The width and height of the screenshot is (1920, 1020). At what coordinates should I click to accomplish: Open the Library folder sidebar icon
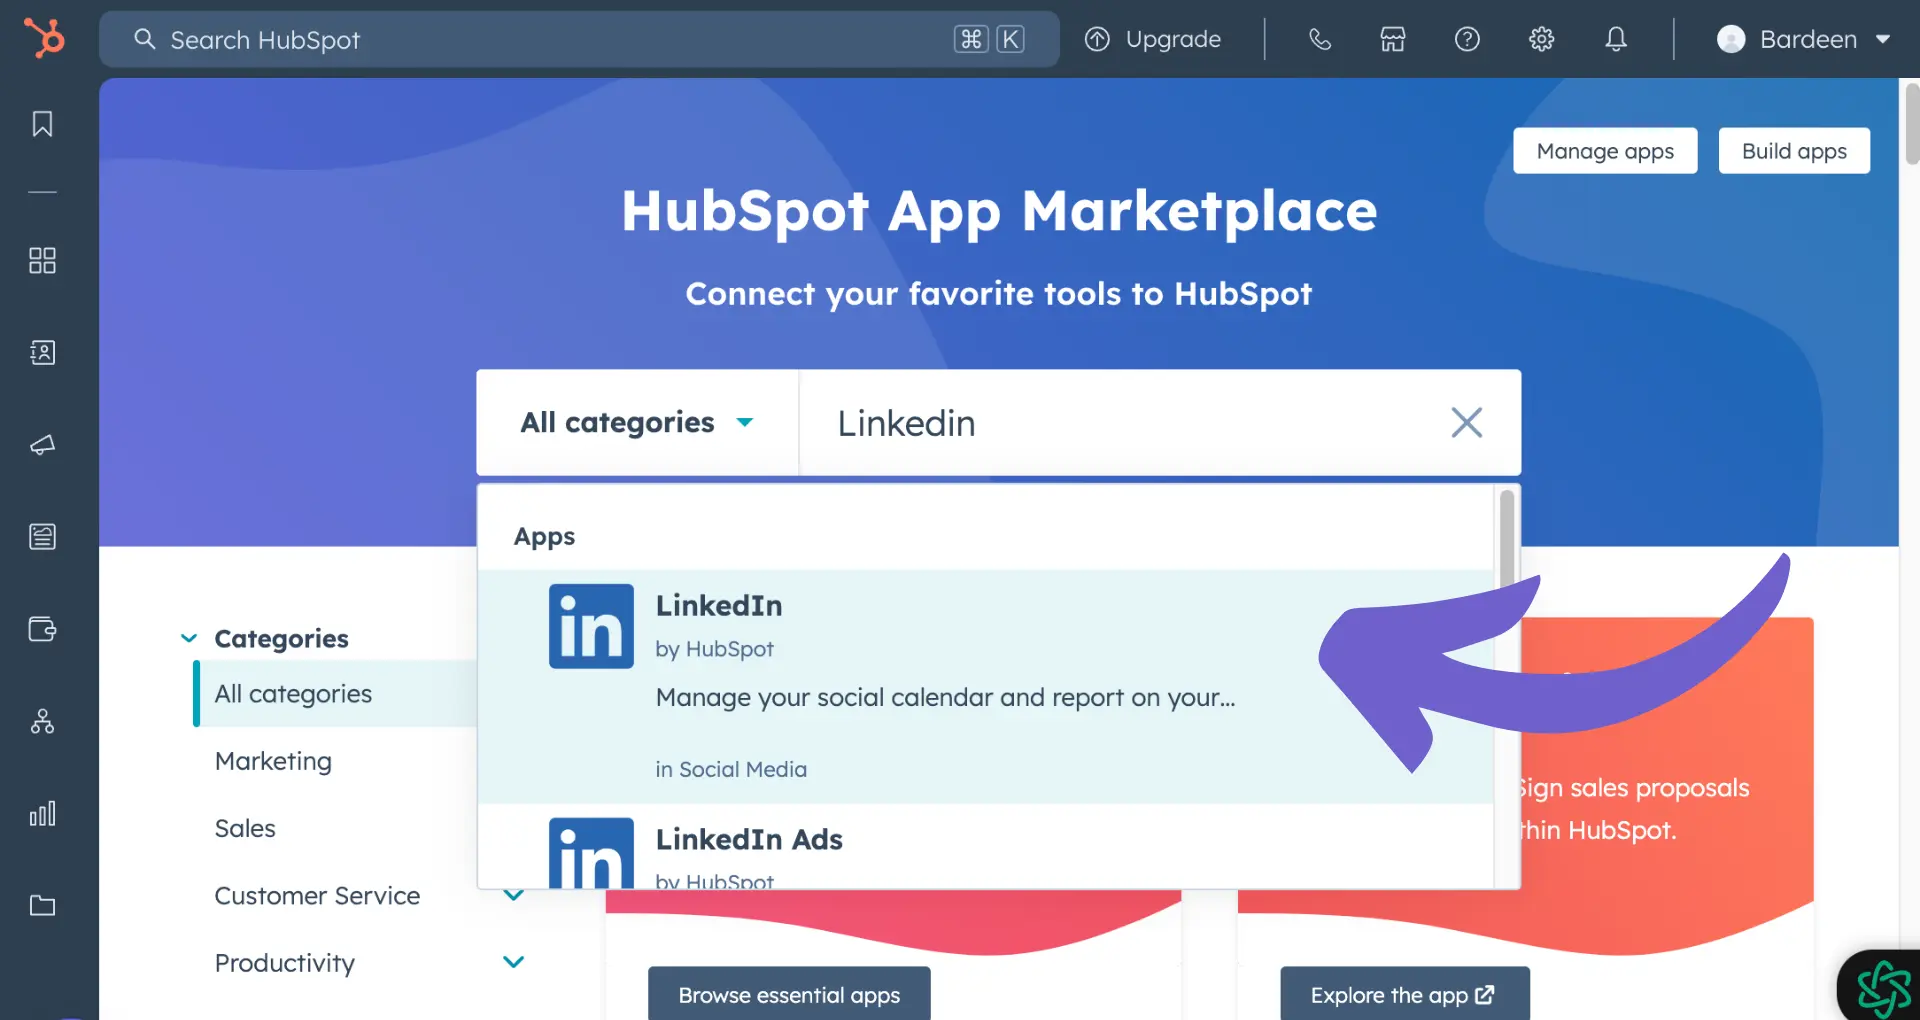42,905
